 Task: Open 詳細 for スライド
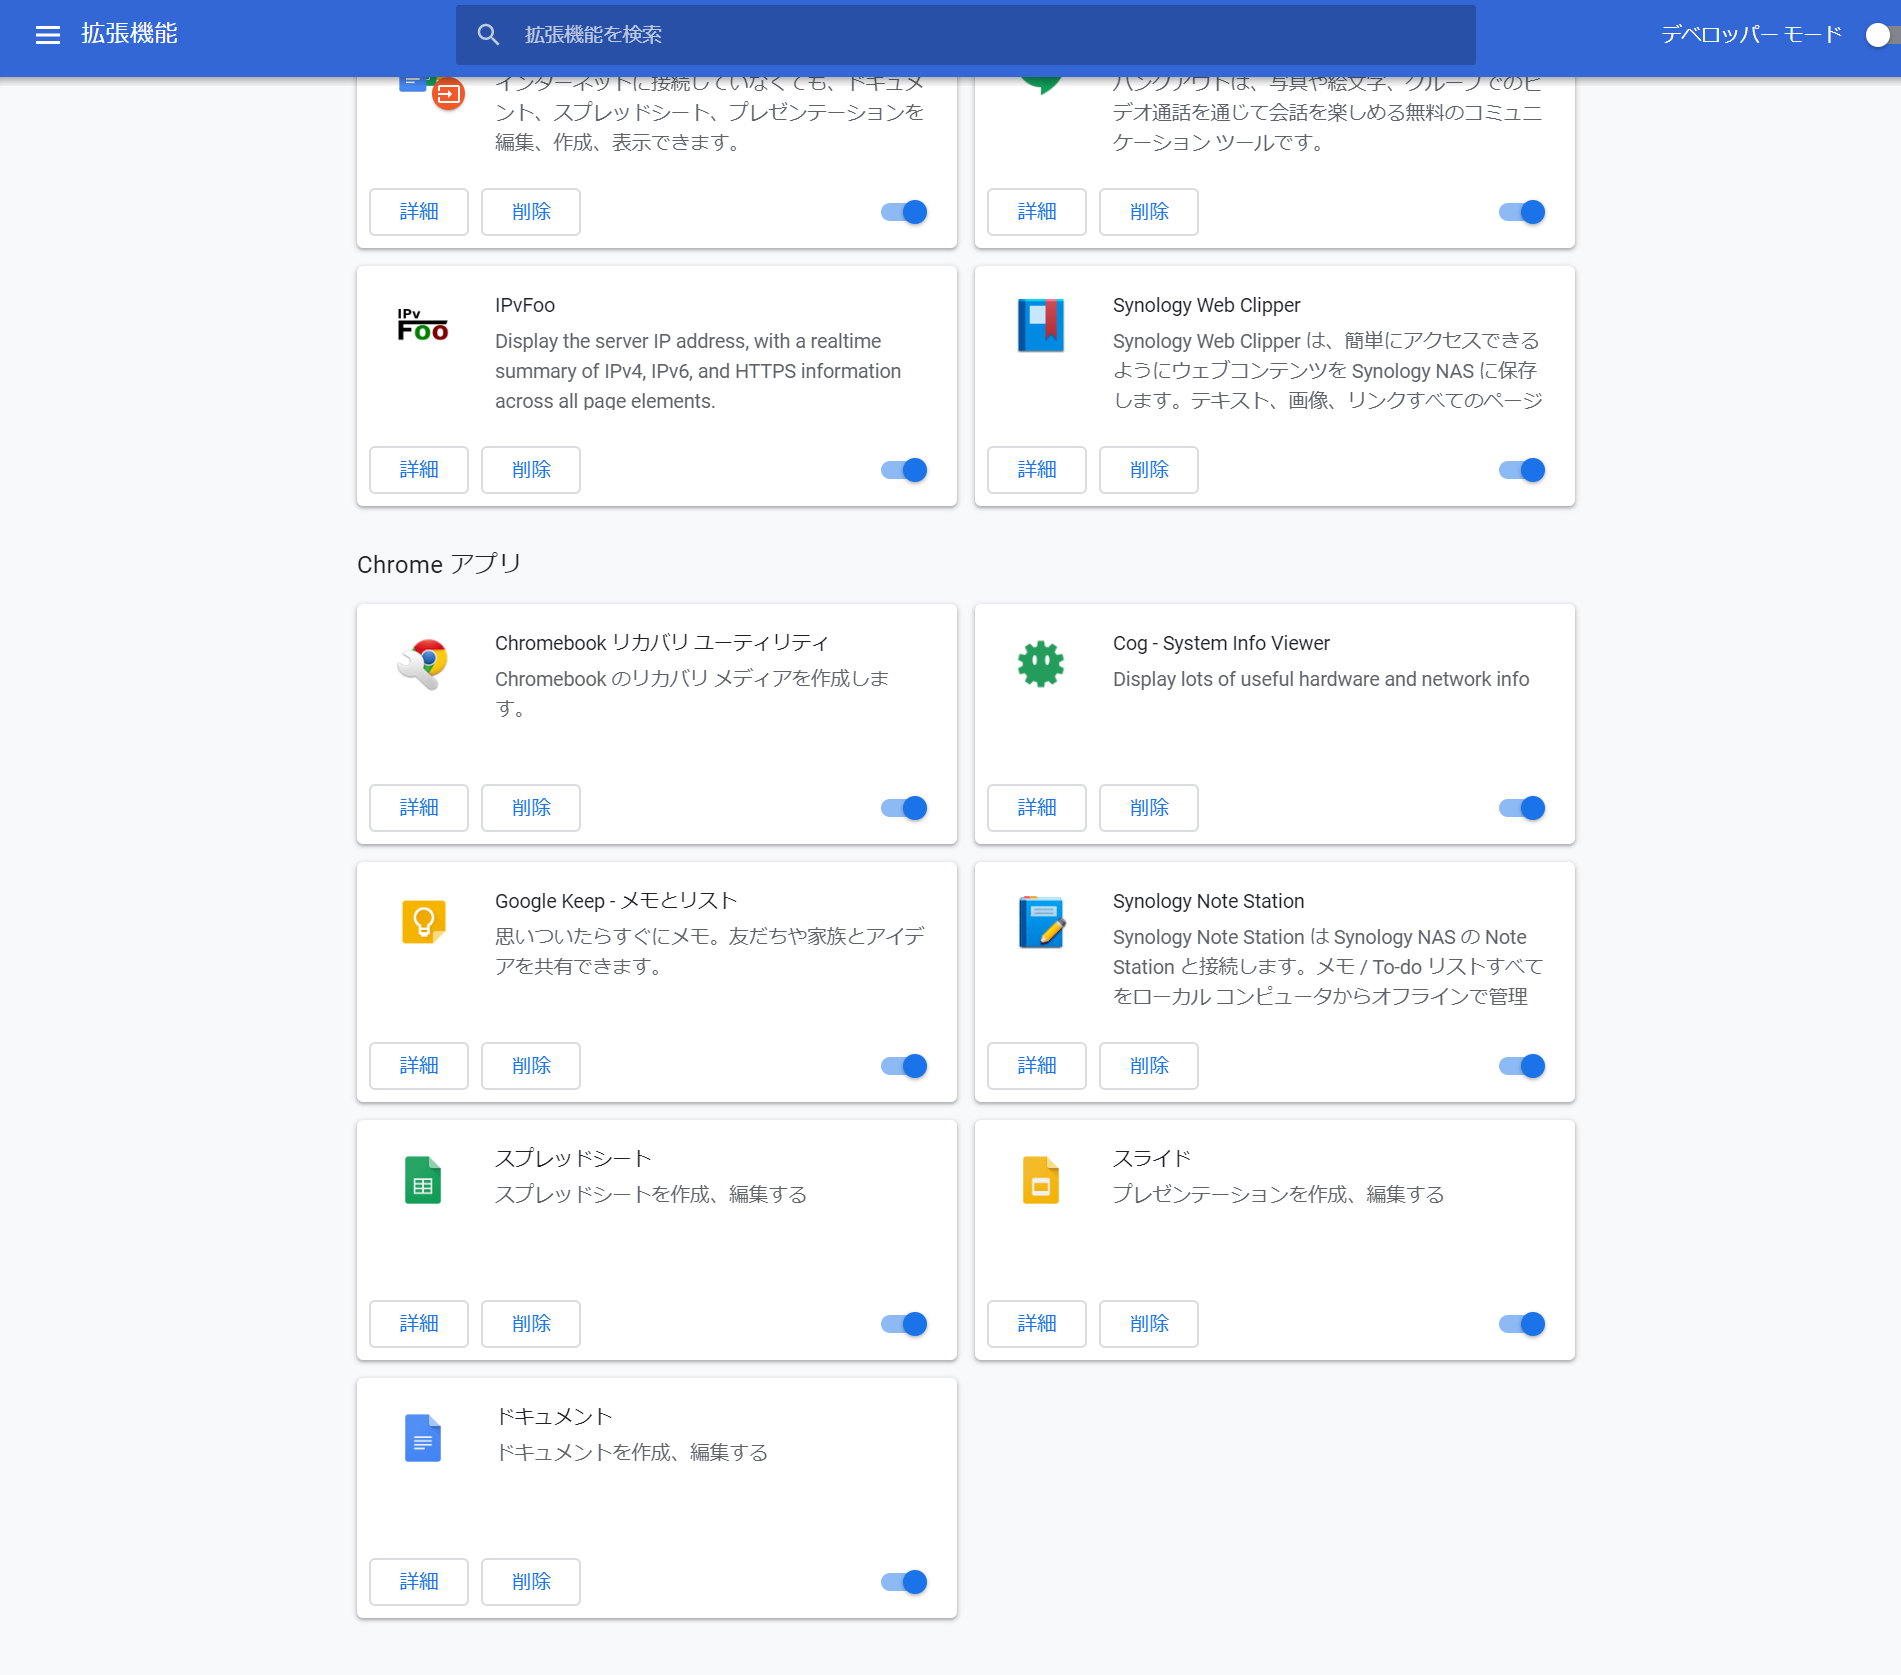pos(1037,1324)
